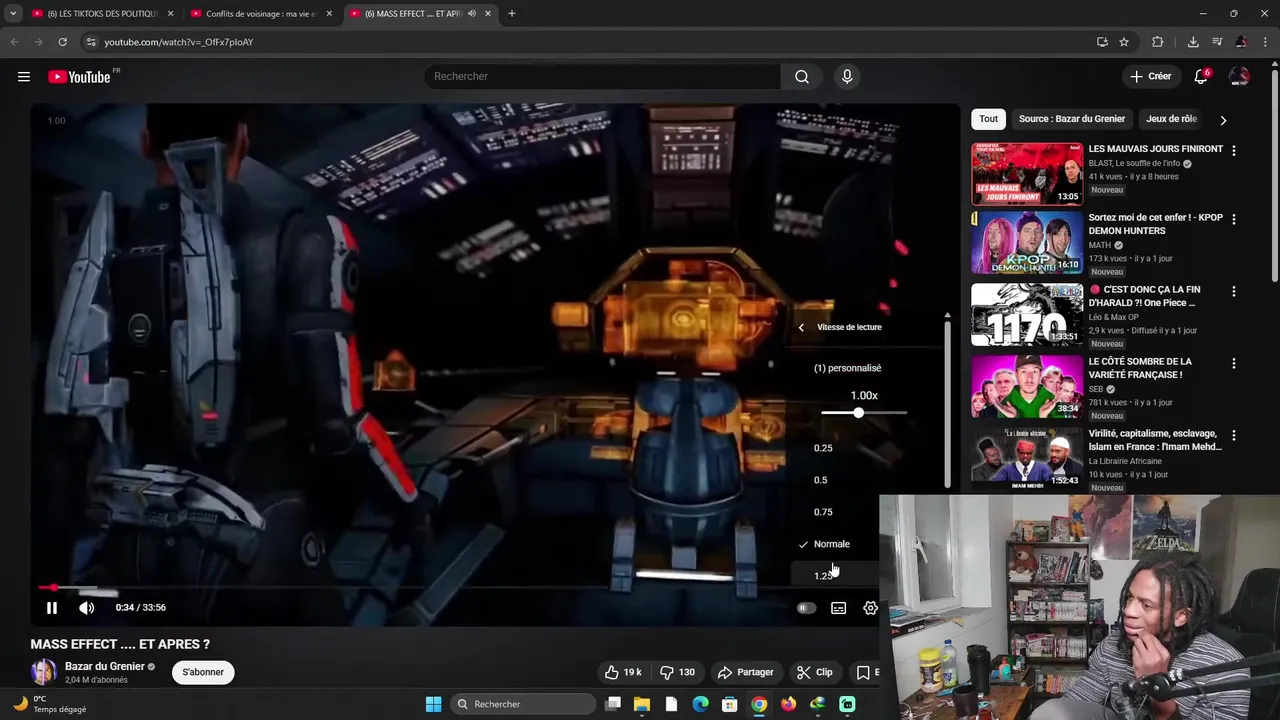Open File Explorer from the taskbar
The image size is (1280, 720).
(x=642, y=704)
